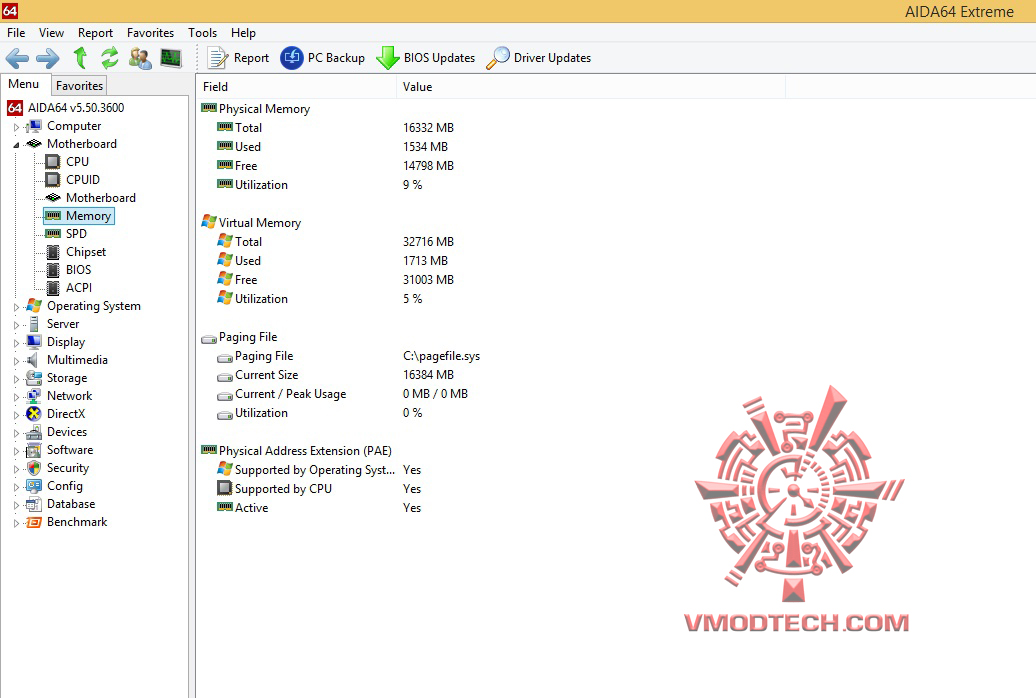
Task: Open the system monitor graph icon
Action: pos(171,58)
